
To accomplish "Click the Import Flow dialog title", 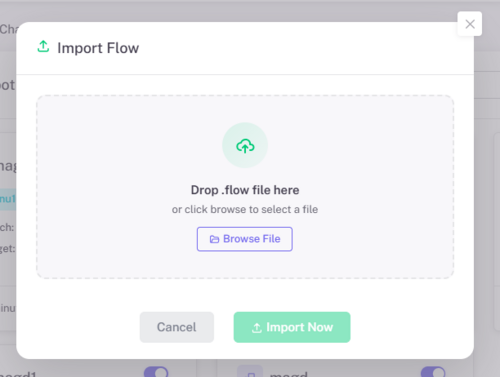I will [x=98, y=48].
